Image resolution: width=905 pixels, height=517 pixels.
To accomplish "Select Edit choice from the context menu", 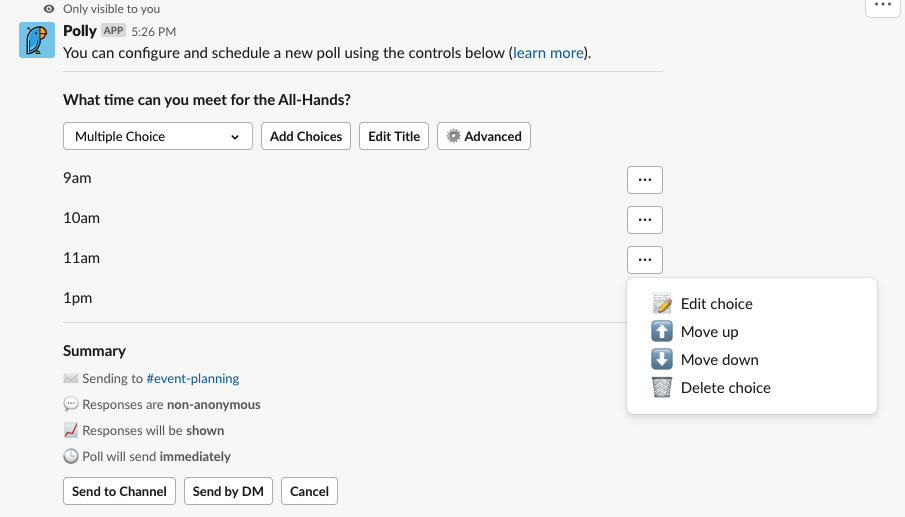I will pyautogui.click(x=716, y=304).
